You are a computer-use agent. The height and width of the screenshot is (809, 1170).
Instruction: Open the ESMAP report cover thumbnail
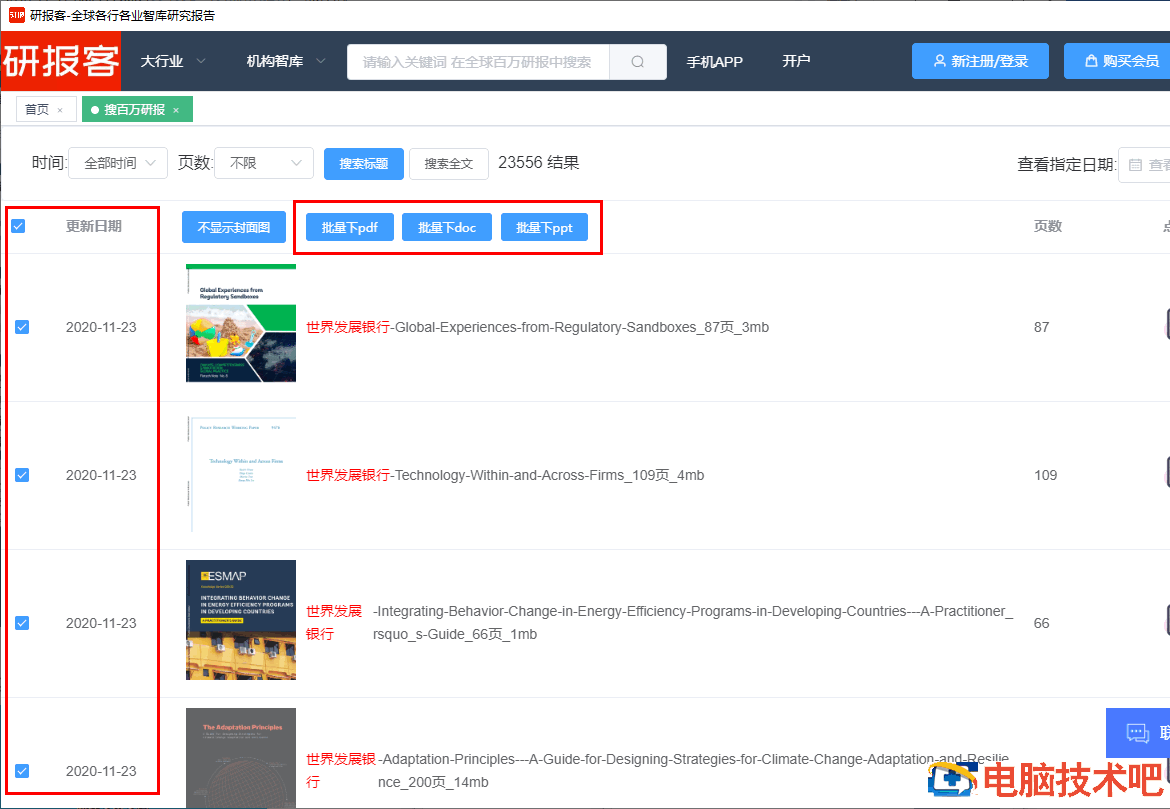point(241,620)
